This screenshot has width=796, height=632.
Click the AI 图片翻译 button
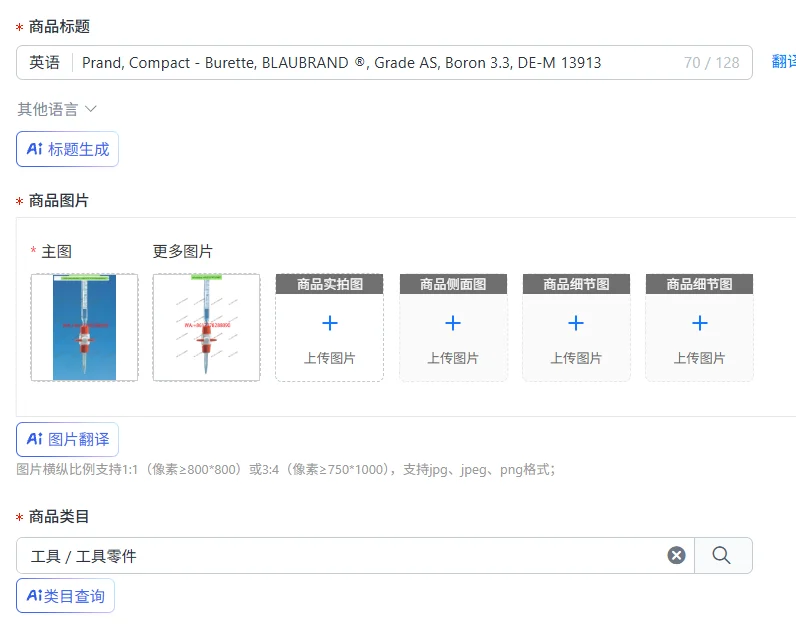point(68,440)
